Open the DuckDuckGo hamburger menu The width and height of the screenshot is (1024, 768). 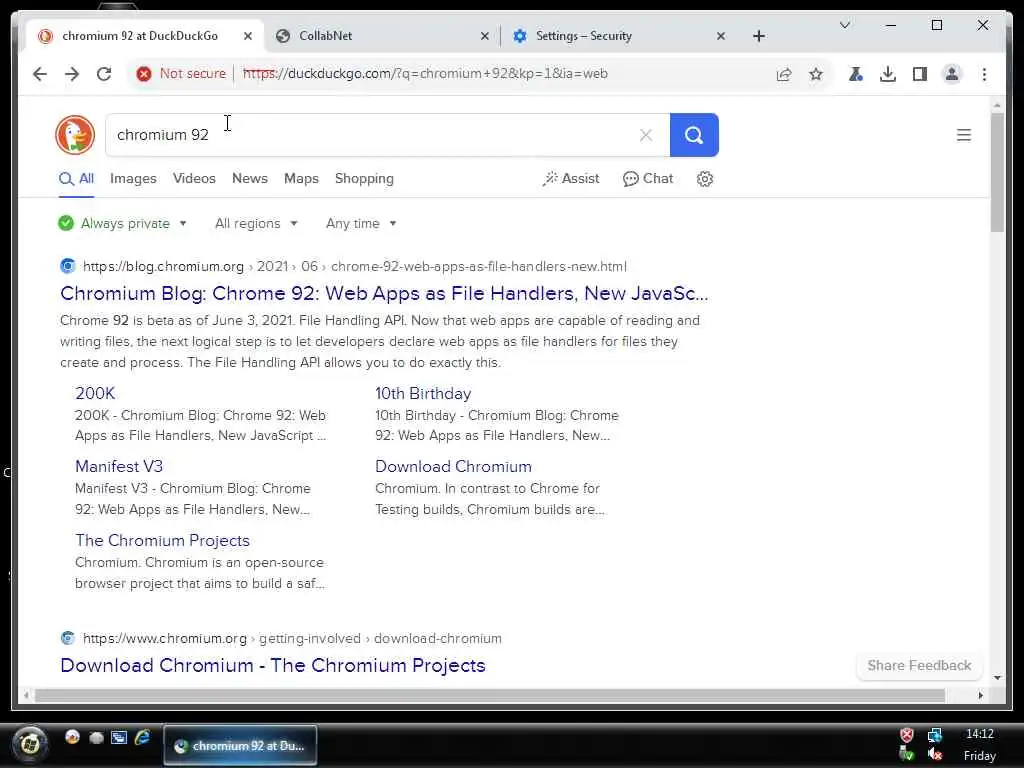coord(964,135)
